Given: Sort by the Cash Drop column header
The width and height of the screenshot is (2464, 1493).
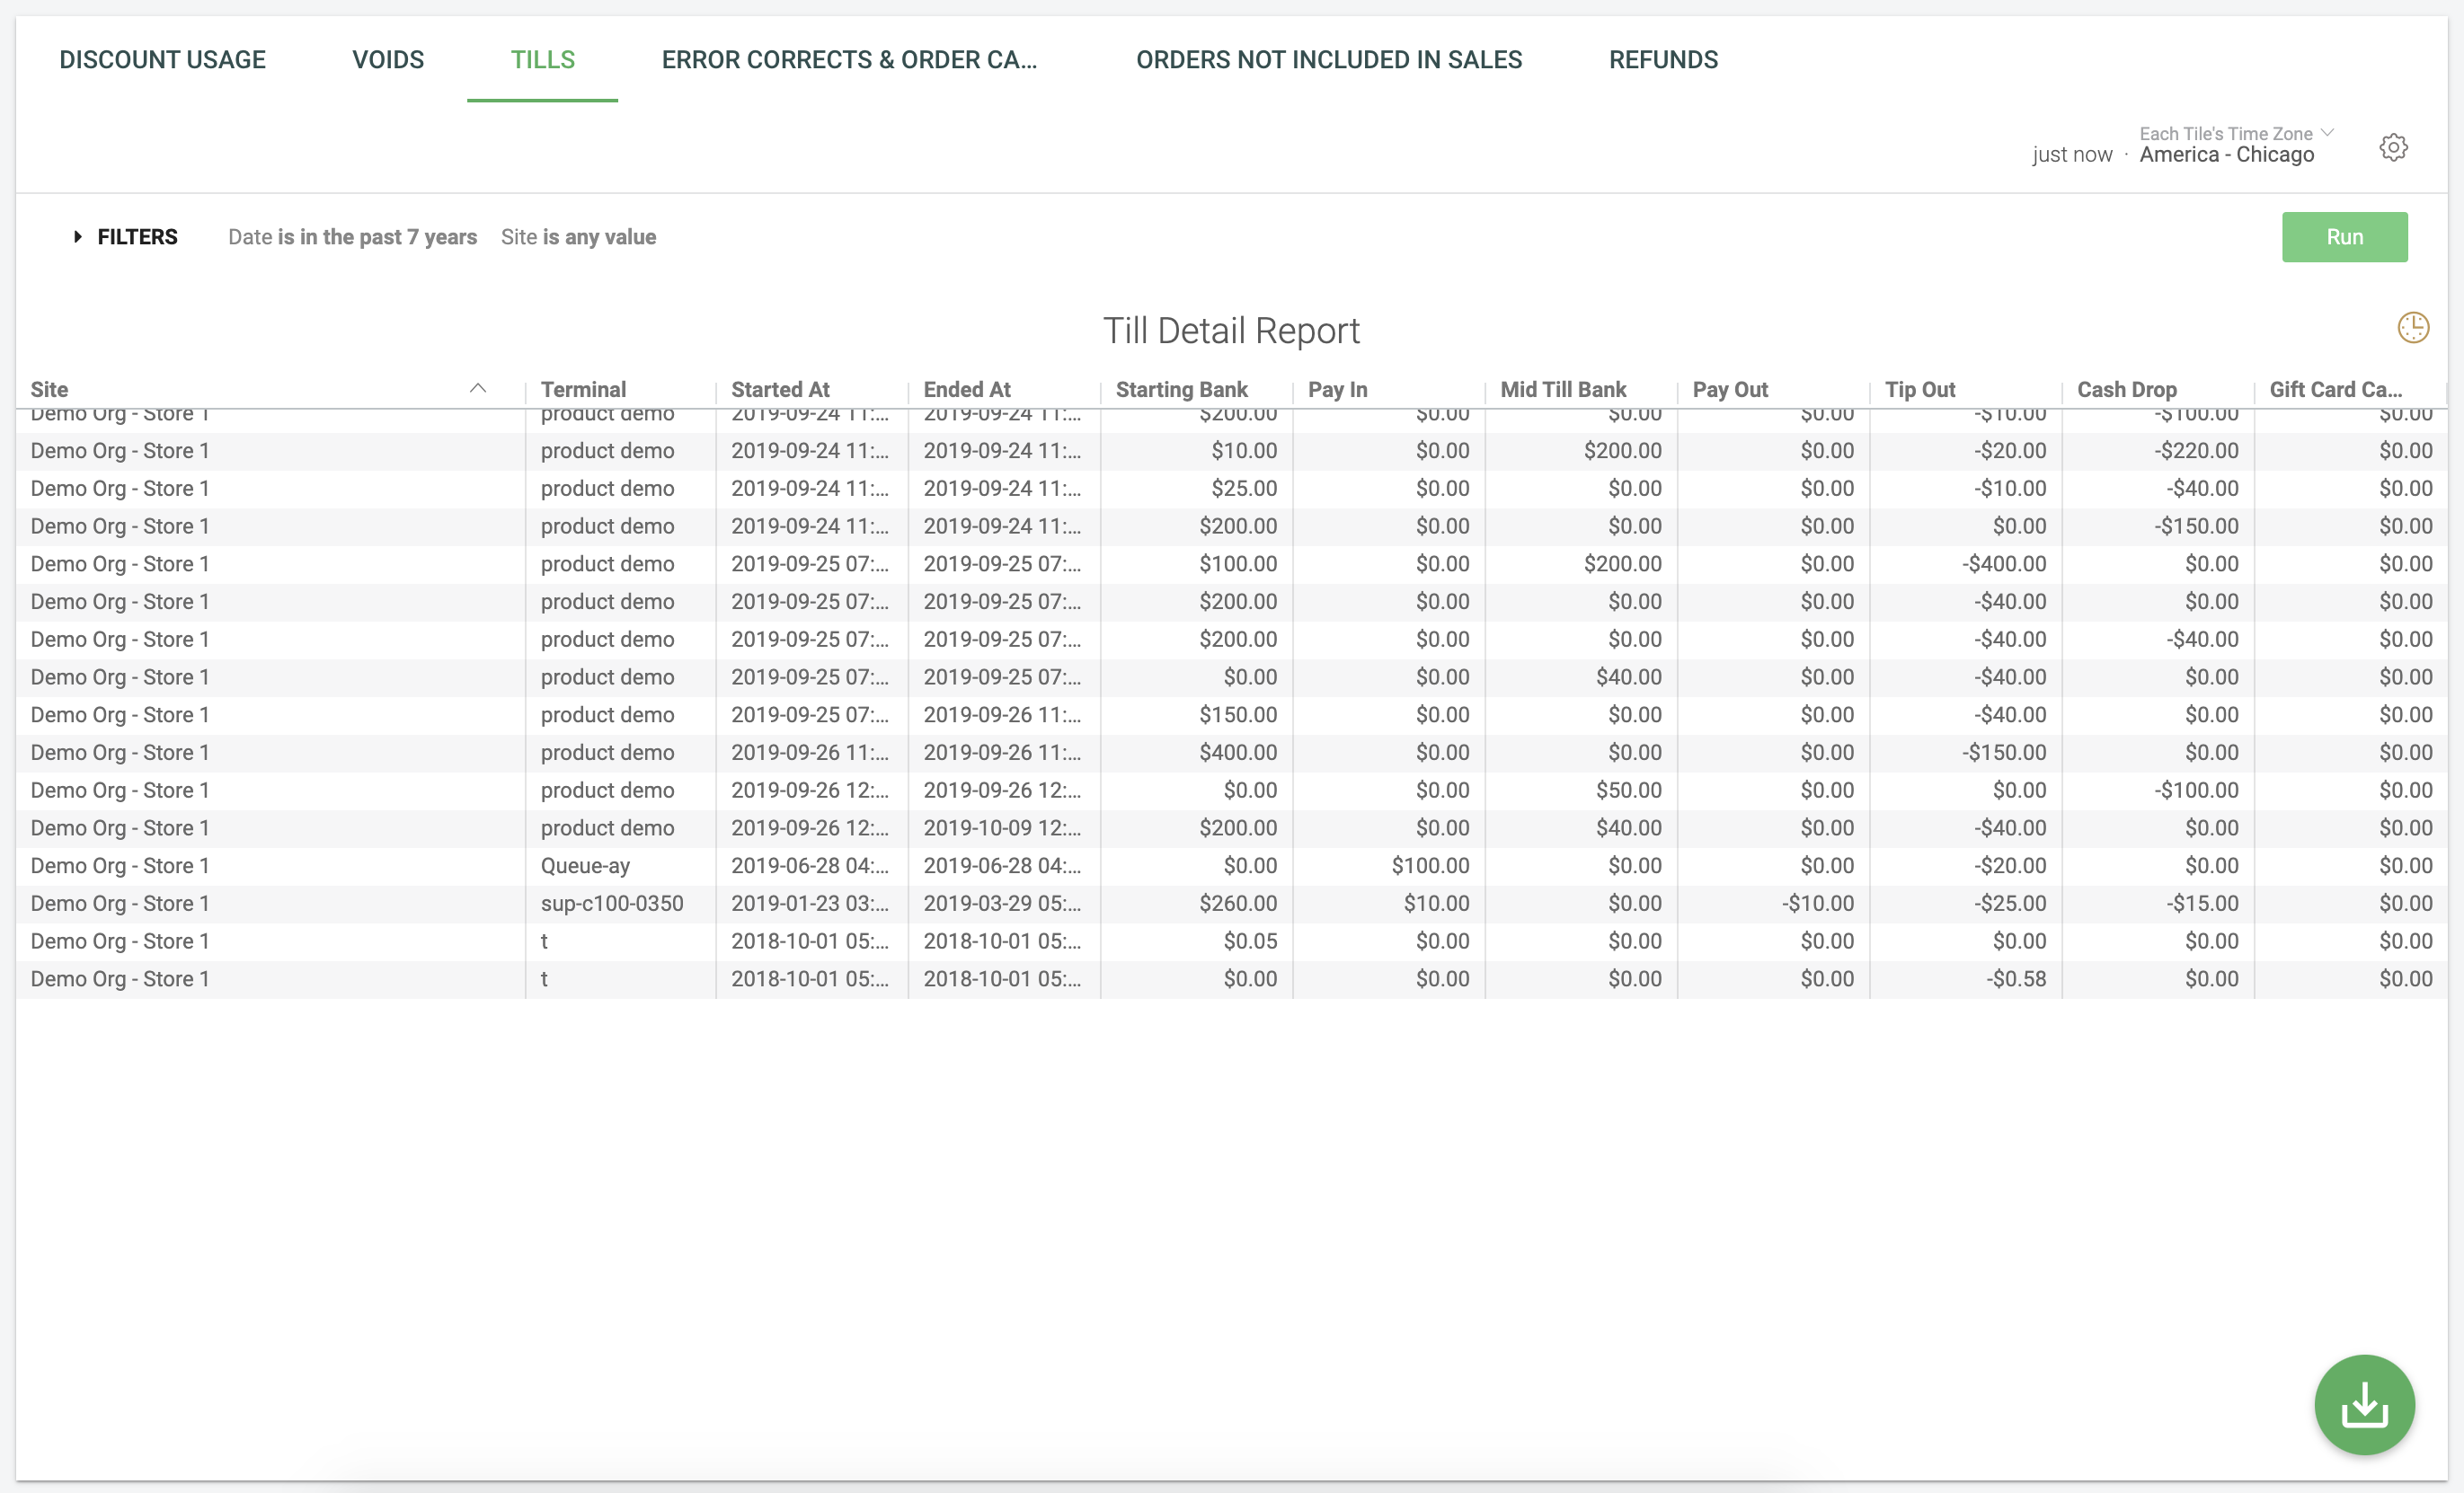Looking at the screenshot, I should pyautogui.click(x=2126, y=389).
